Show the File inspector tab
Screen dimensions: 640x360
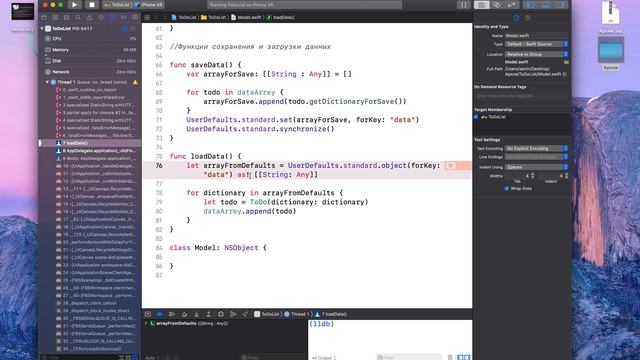pos(516,18)
